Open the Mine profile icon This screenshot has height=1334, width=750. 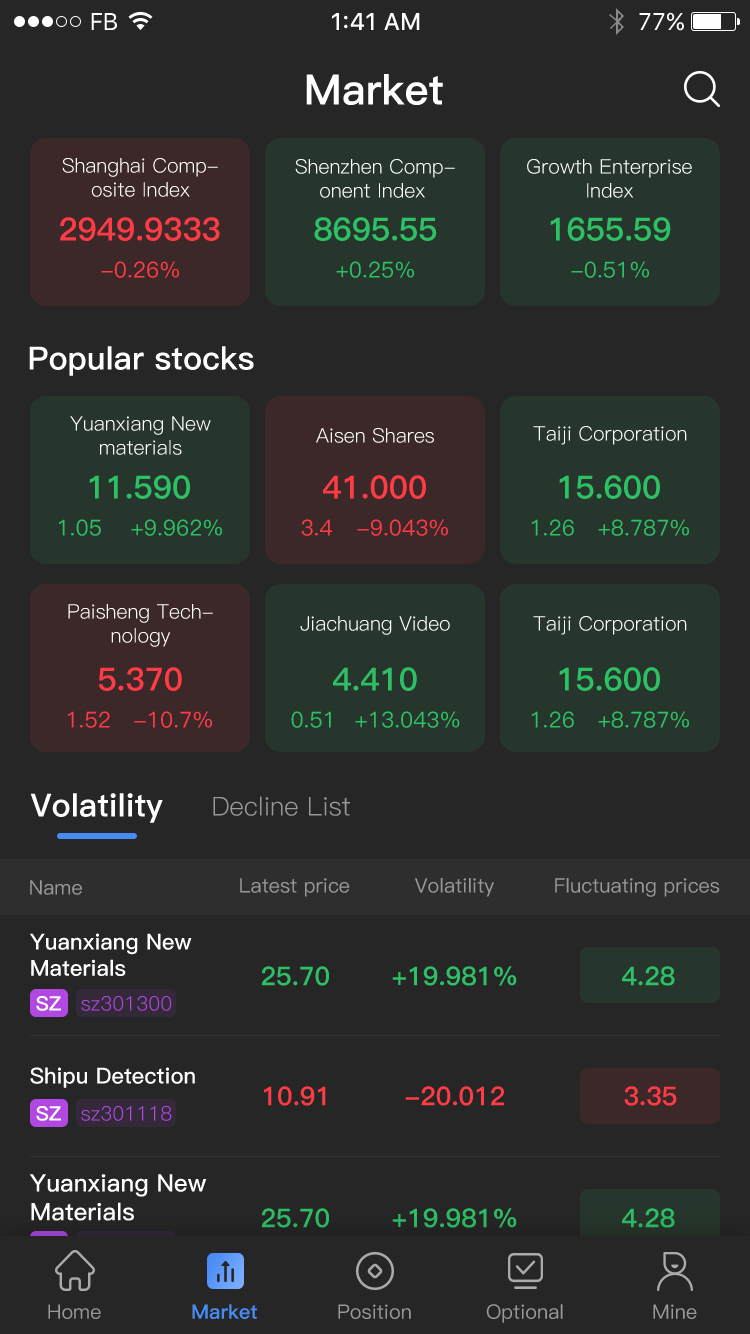pyautogui.click(x=675, y=1272)
